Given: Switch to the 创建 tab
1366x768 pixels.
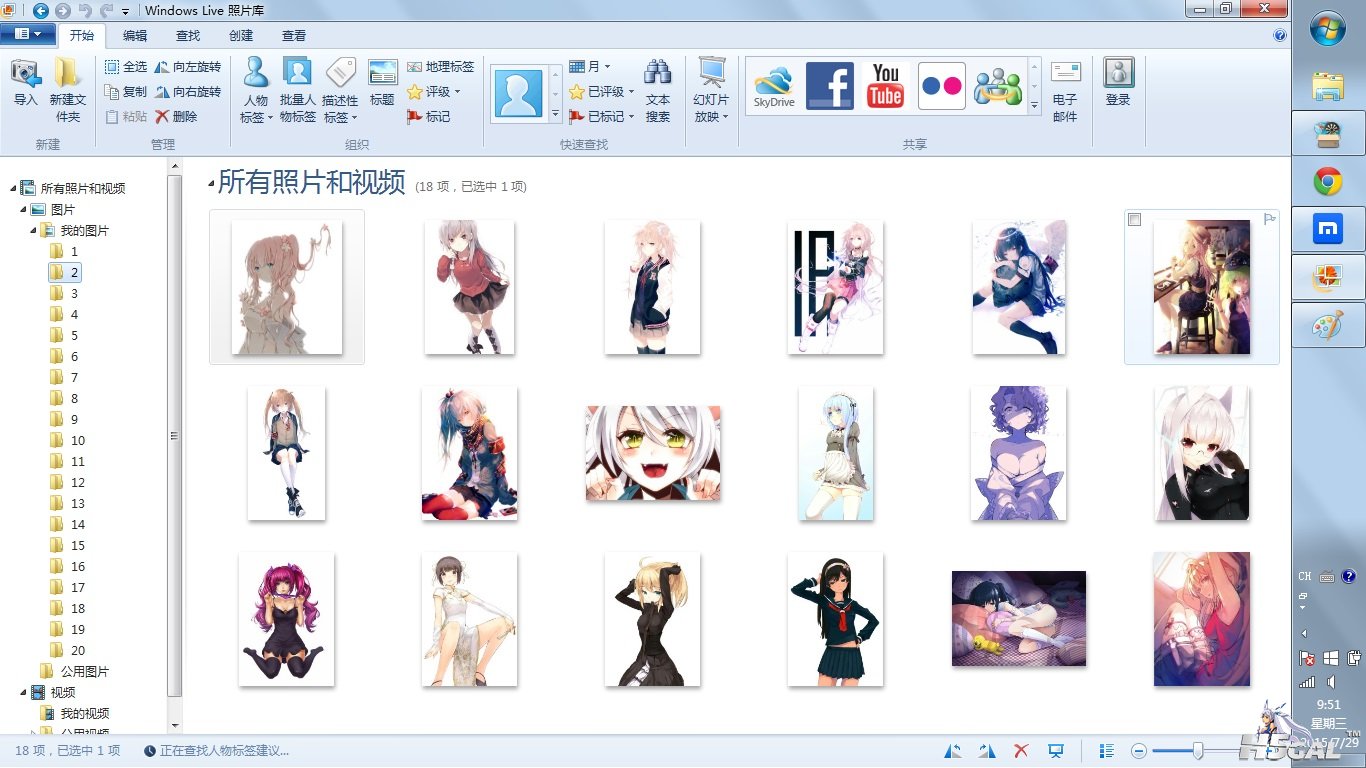Looking at the screenshot, I should pos(241,35).
